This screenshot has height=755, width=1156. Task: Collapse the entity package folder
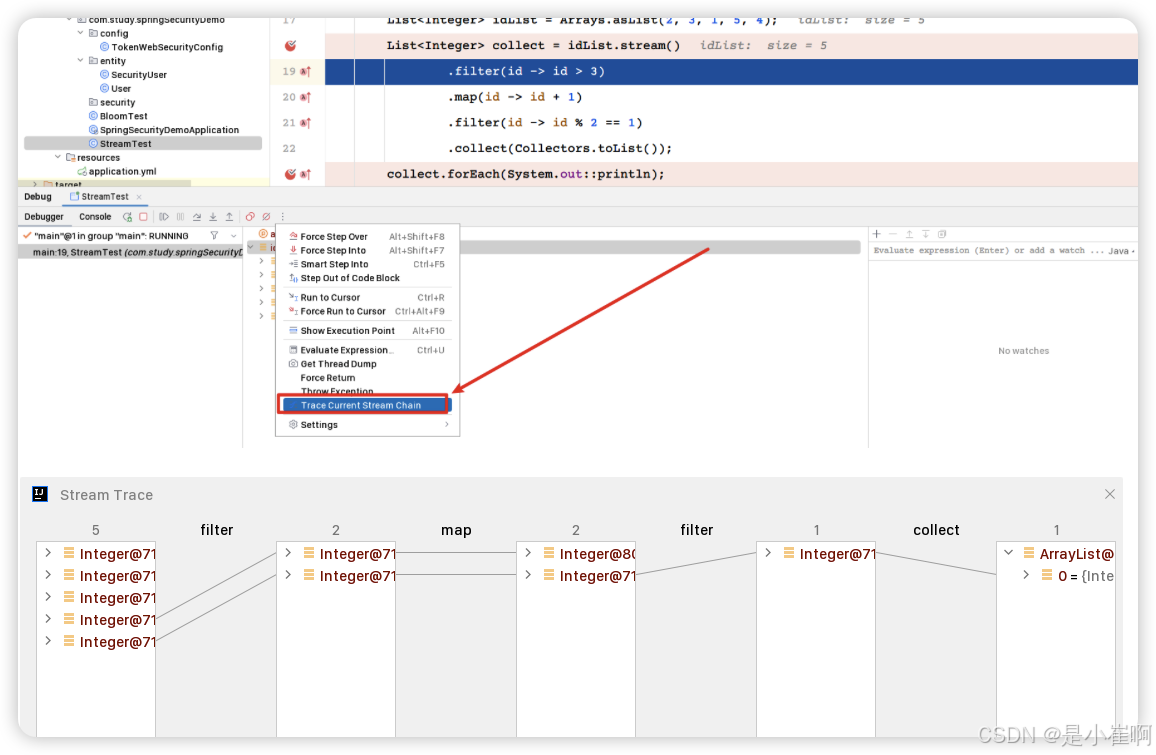(80, 60)
